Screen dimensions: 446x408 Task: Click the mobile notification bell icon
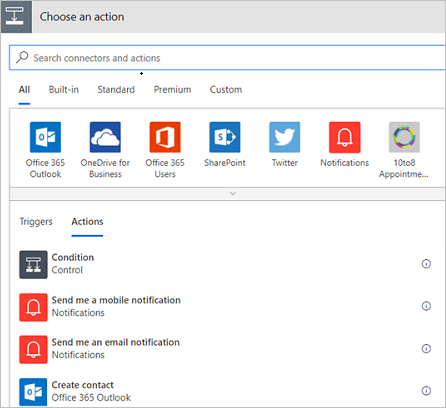coord(33,307)
